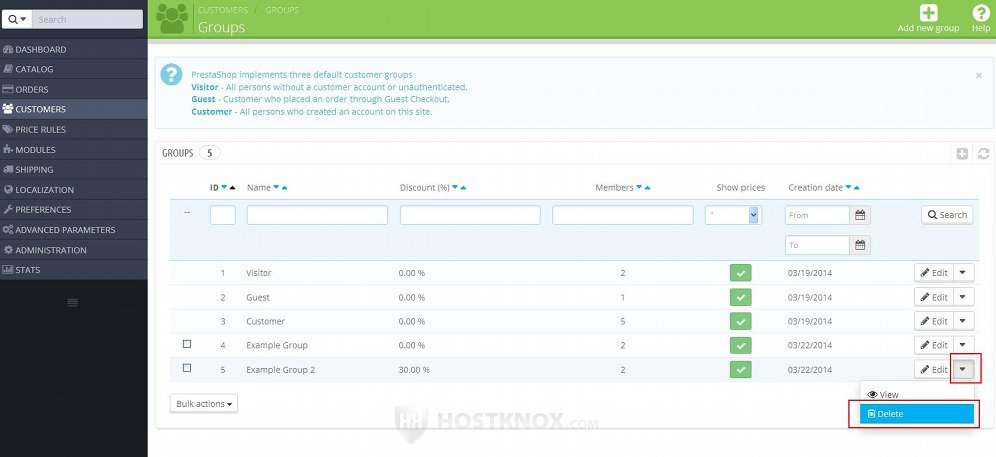Click the Members filter field
Screen dimensions: 996x457
tap(622, 215)
